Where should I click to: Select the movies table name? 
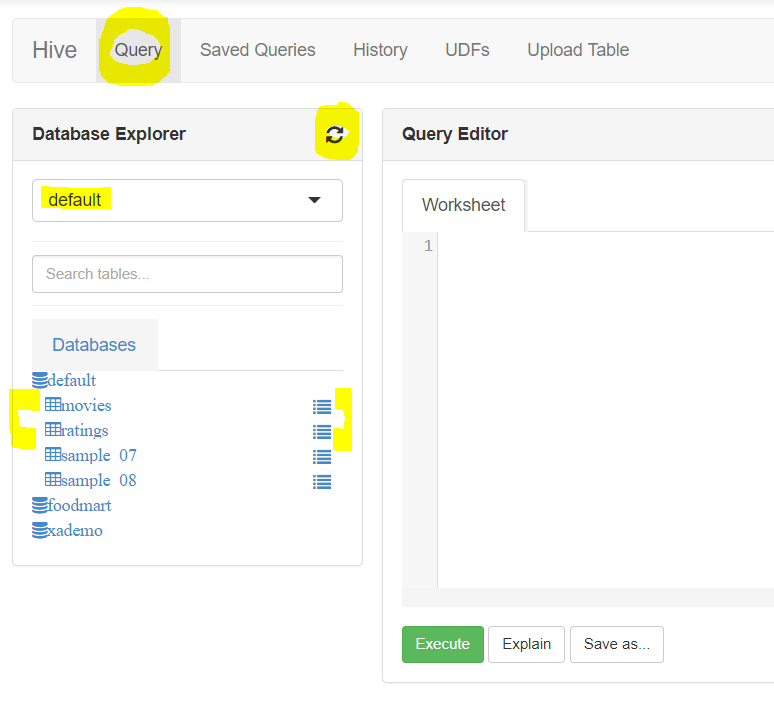(x=86, y=405)
